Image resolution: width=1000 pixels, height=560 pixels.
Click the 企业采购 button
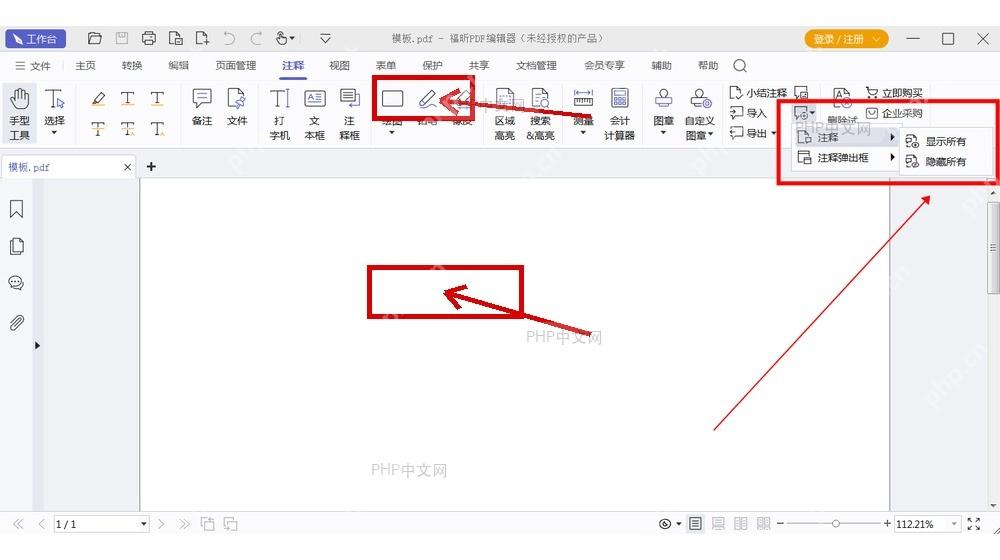coord(893,114)
